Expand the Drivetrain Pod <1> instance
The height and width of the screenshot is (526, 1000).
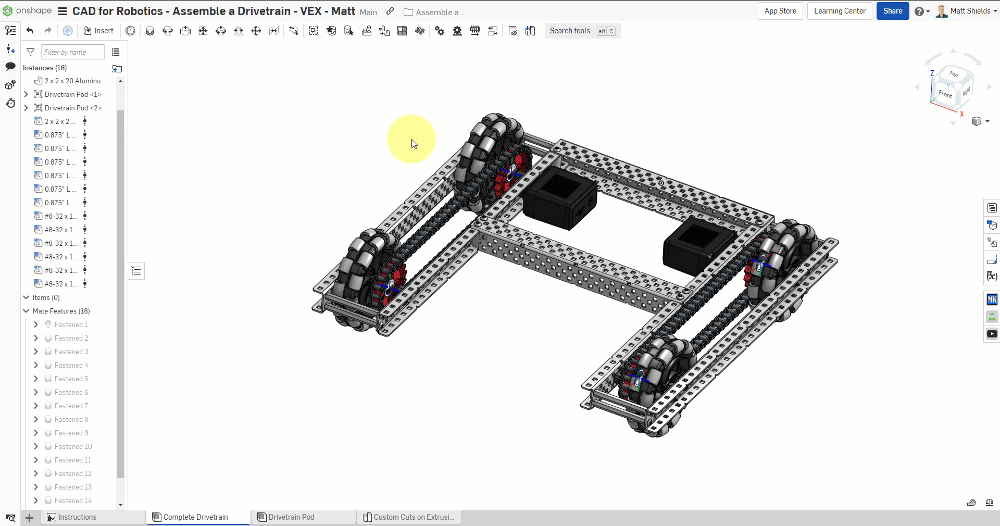click(x=25, y=94)
